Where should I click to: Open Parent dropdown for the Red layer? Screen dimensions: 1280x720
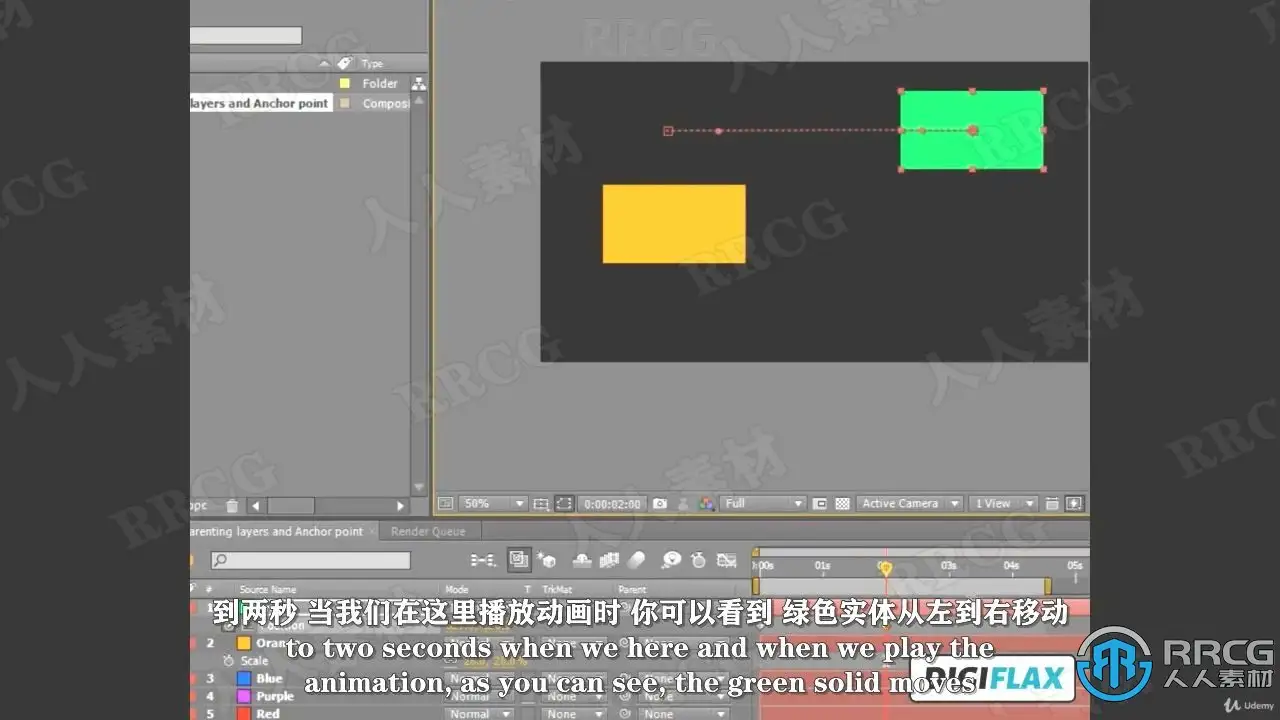[683, 714]
